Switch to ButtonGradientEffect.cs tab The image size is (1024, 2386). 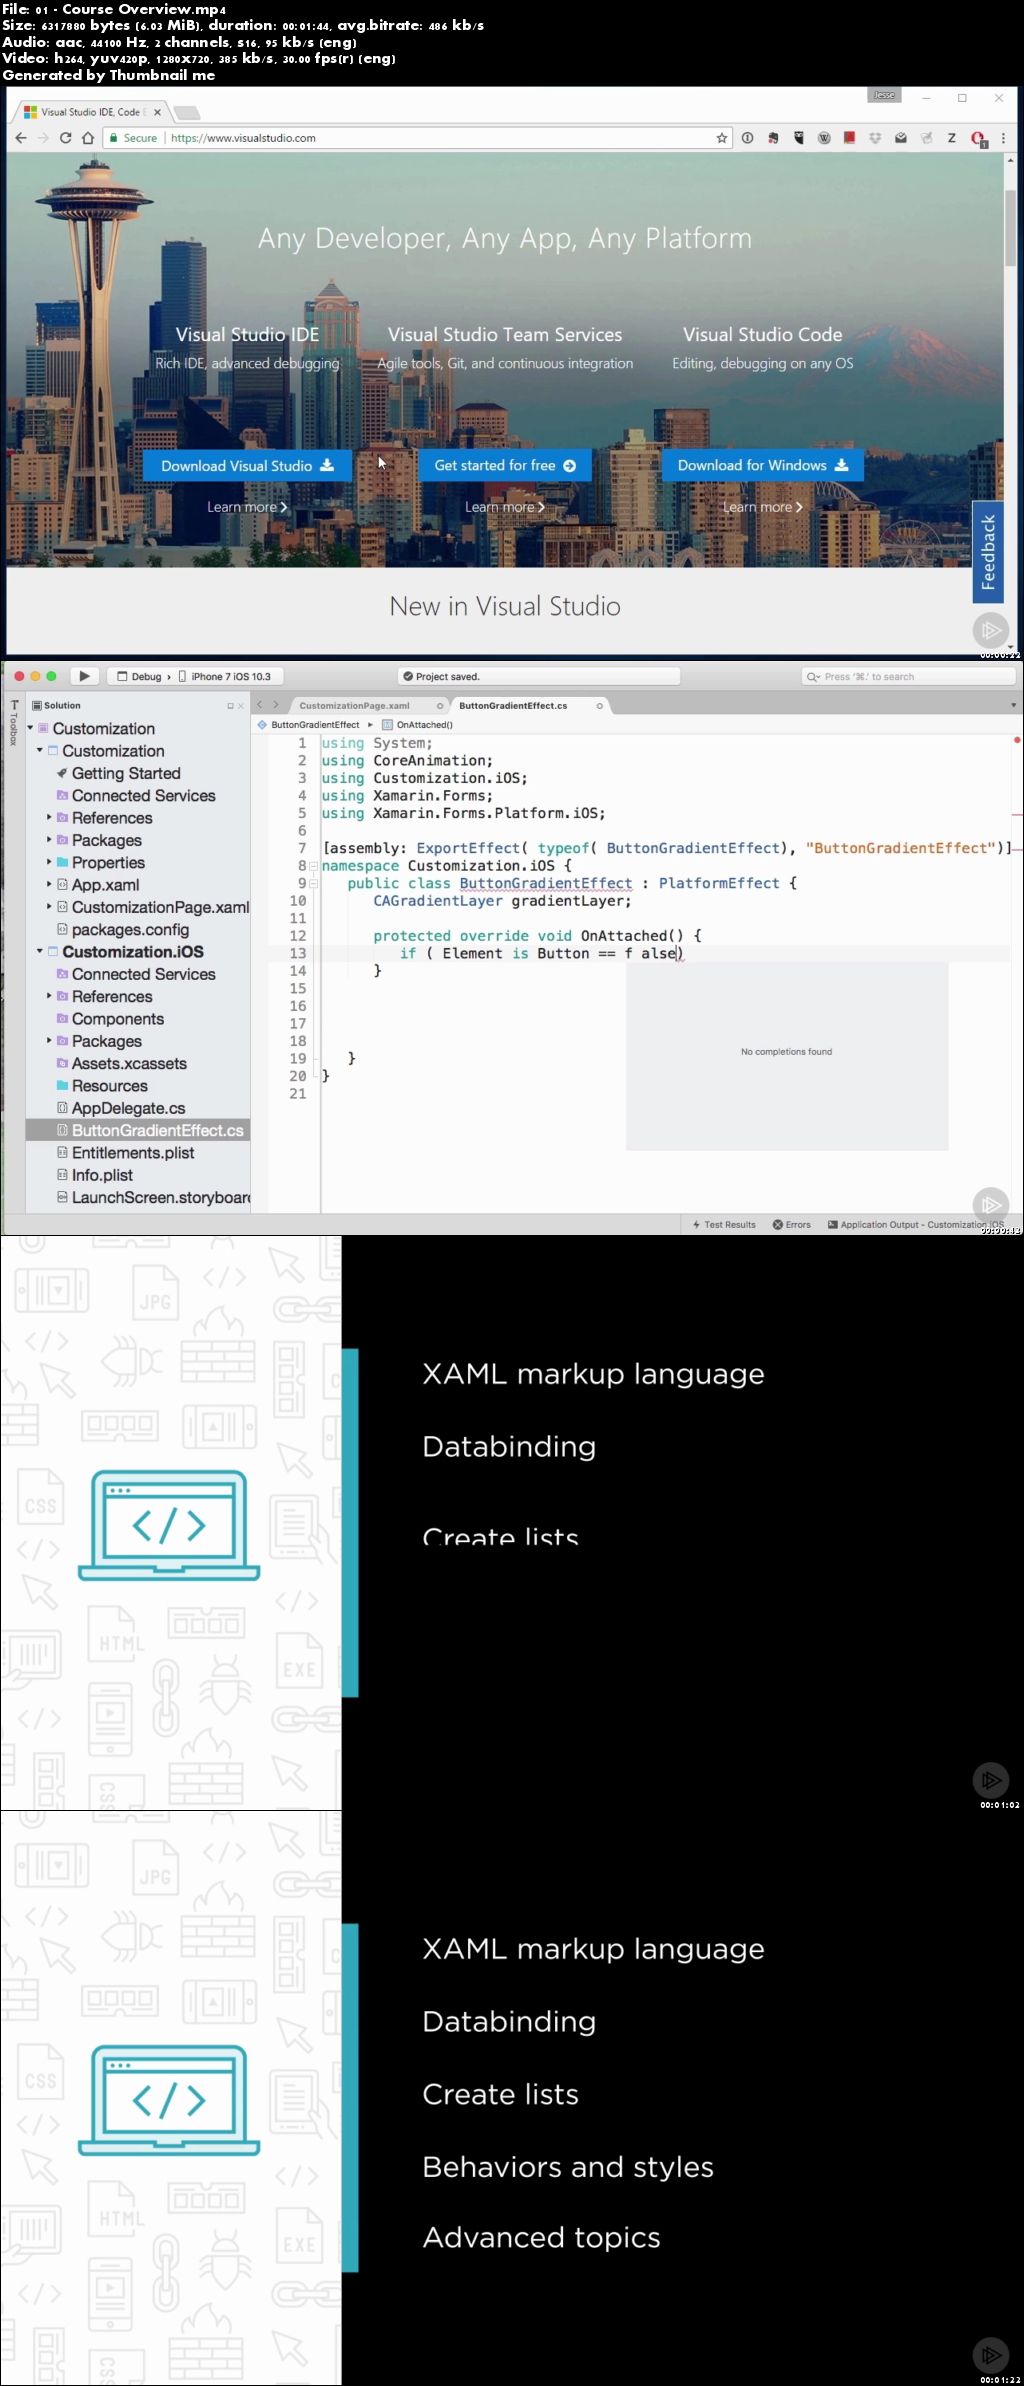click(x=513, y=706)
